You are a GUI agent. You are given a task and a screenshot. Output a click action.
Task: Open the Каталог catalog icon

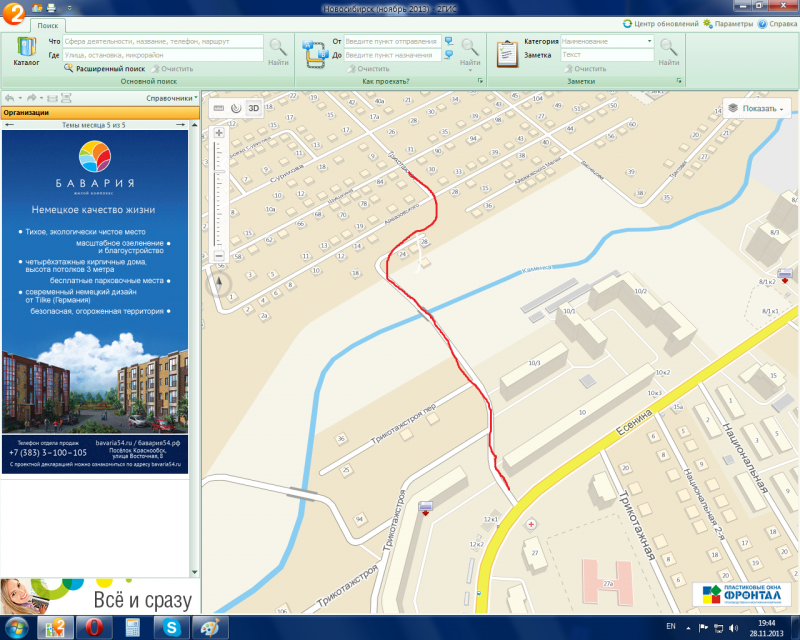[27, 51]
